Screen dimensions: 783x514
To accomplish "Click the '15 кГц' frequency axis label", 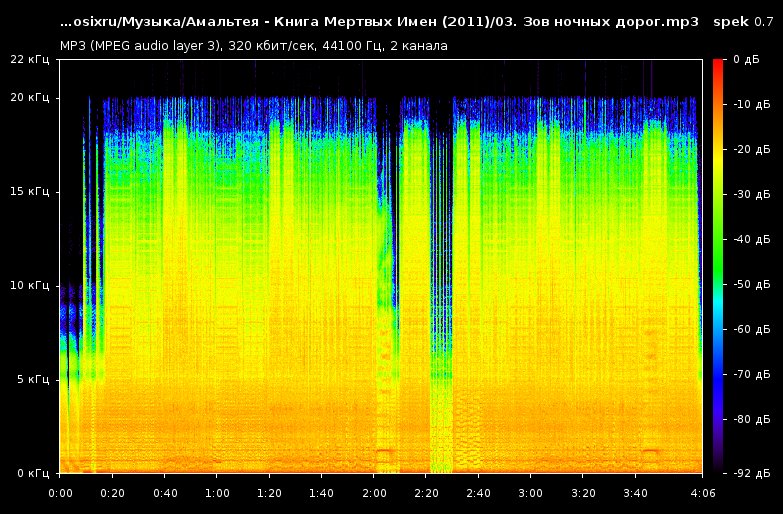I will [x=29, y=191].
